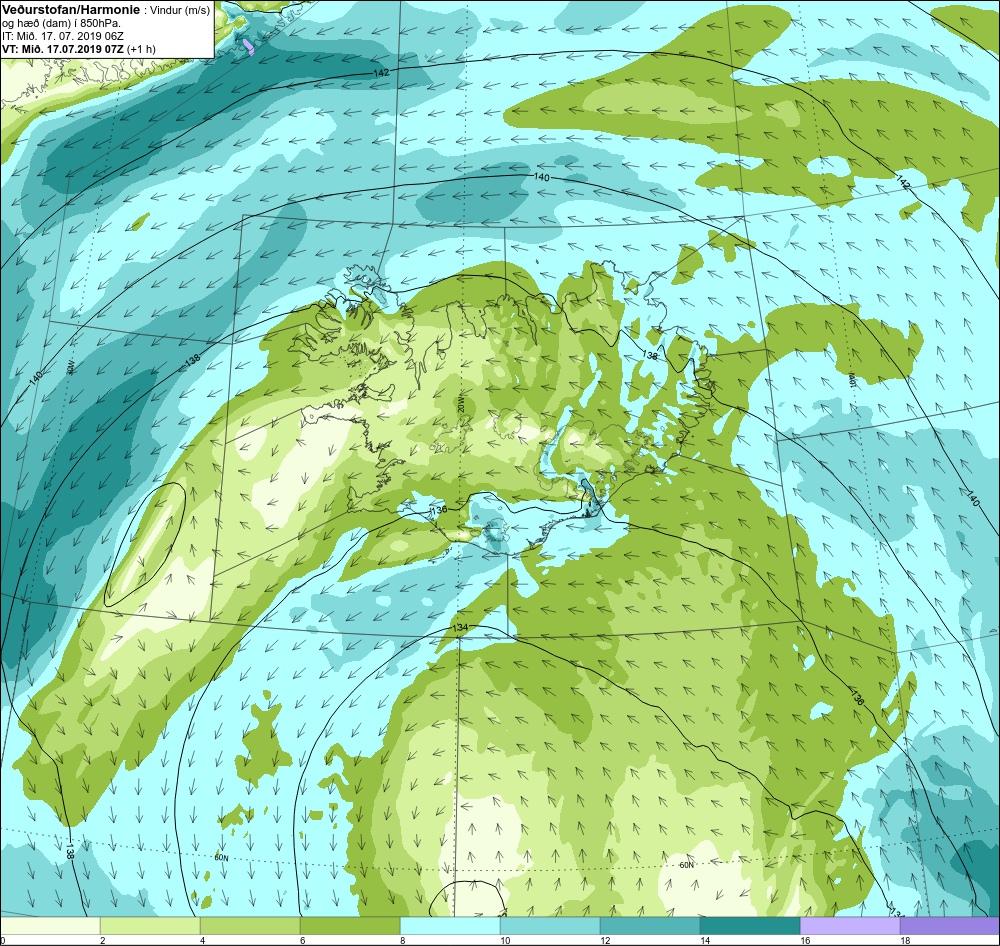Click the title line 'Veðurstofan/Harmonie : Vindur (m/s)'
This screenshot has height=946, width=1000.
[x=106, y=11]
